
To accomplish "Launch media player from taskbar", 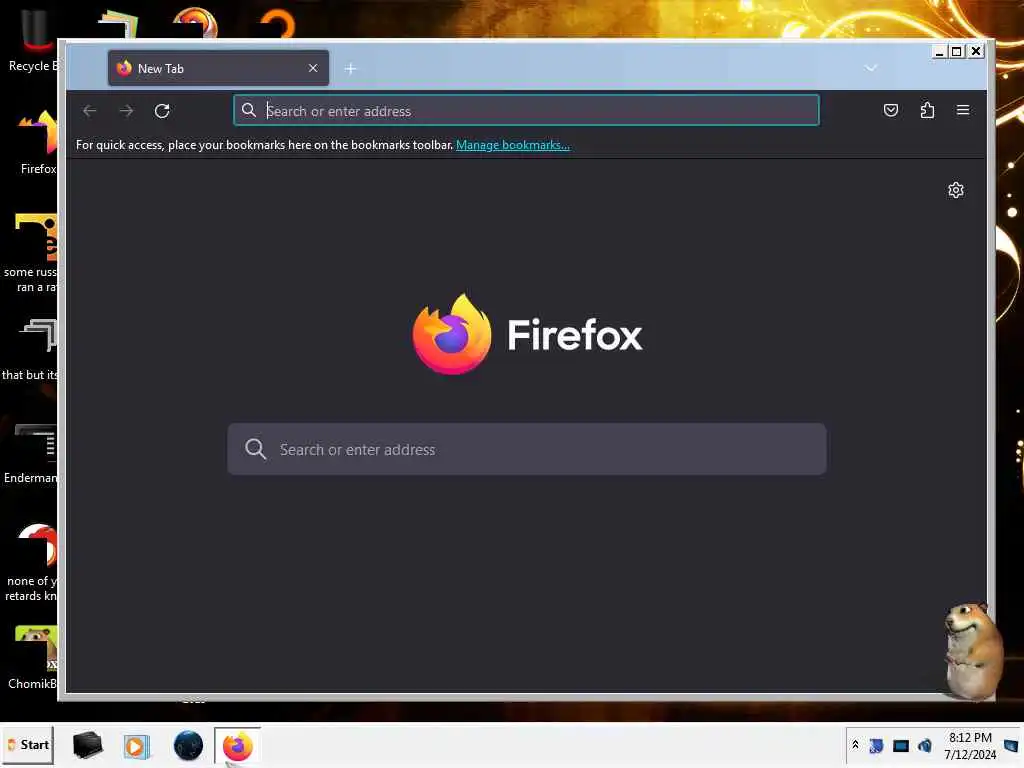I will click(136, 746).
